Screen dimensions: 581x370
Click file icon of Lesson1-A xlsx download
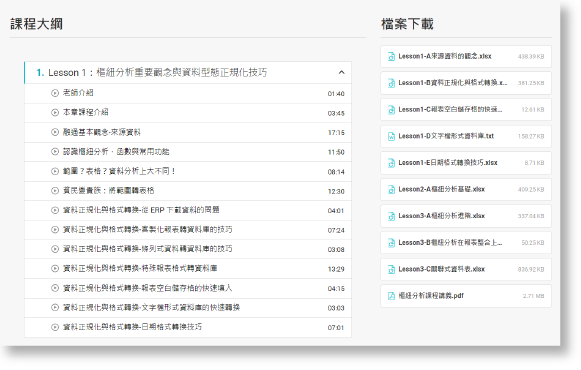[x=391, y=57]
